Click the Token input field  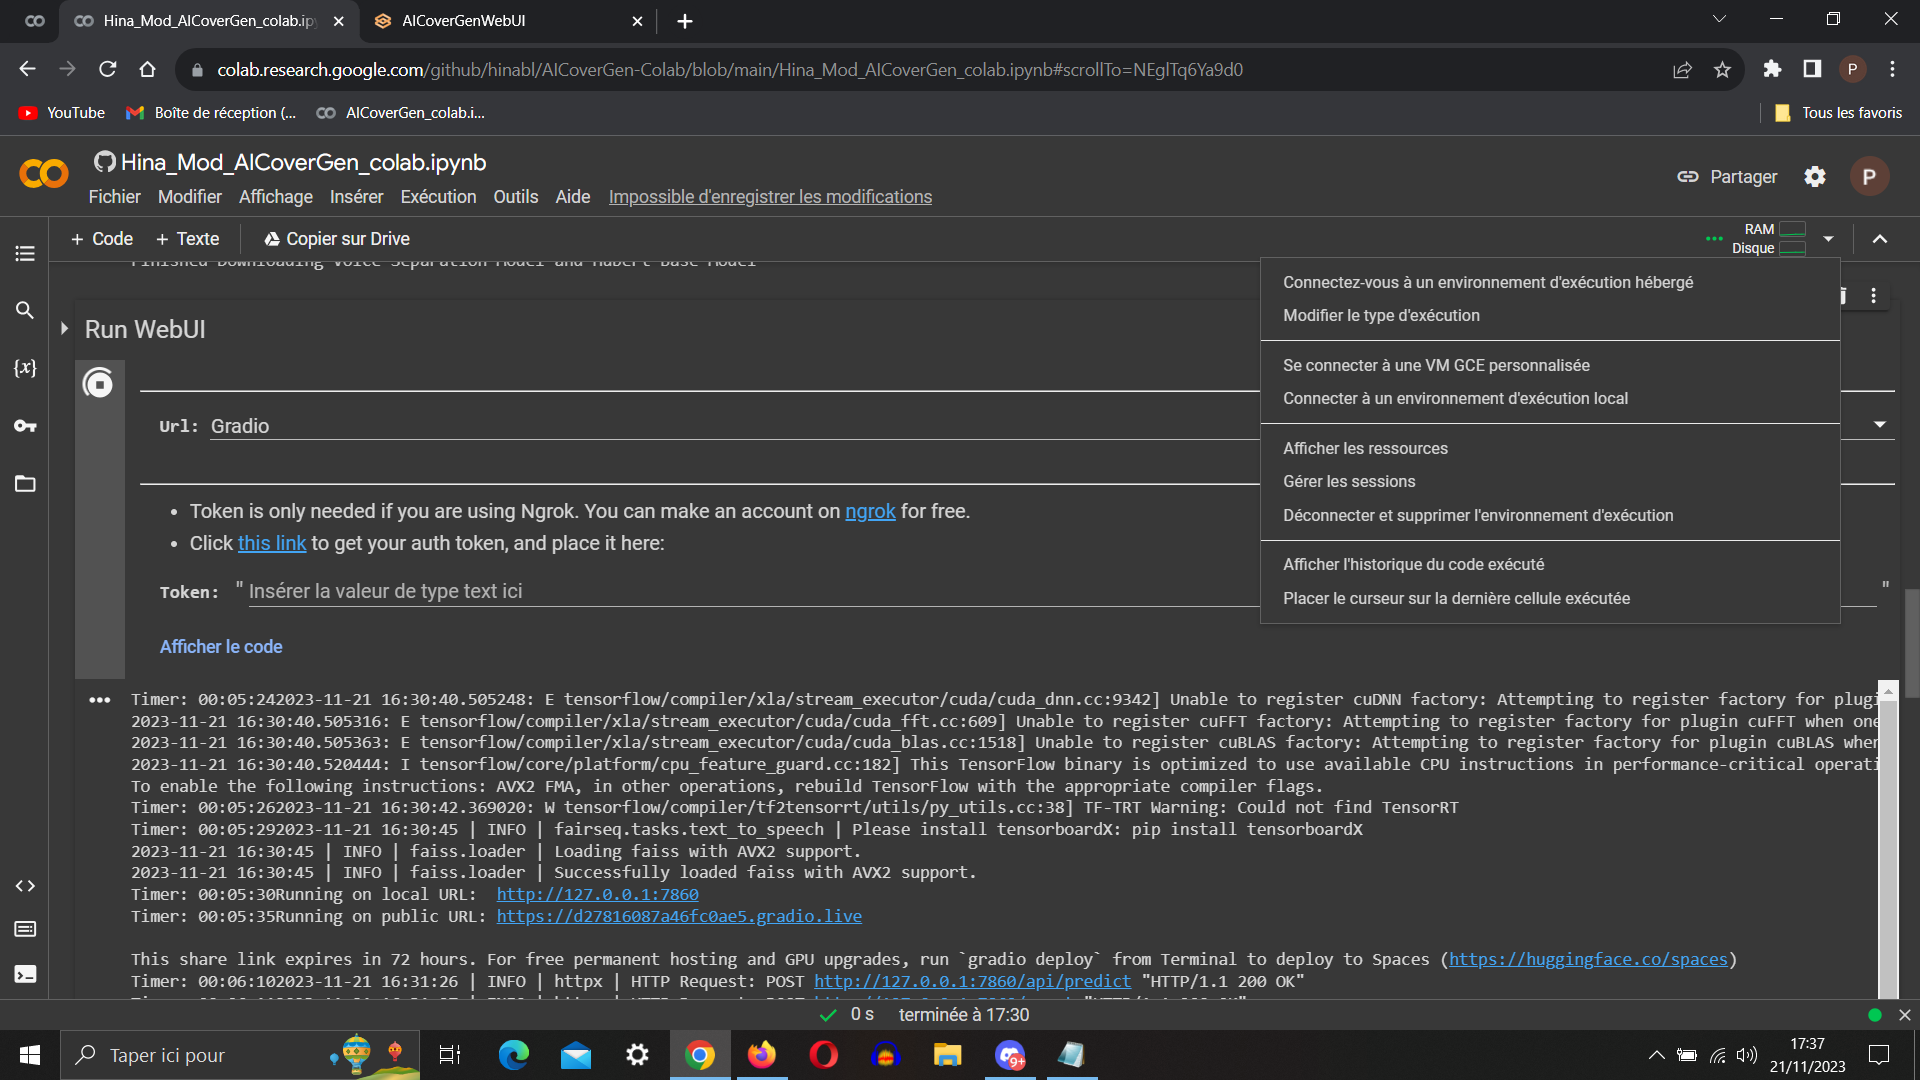pos(1060,592)
